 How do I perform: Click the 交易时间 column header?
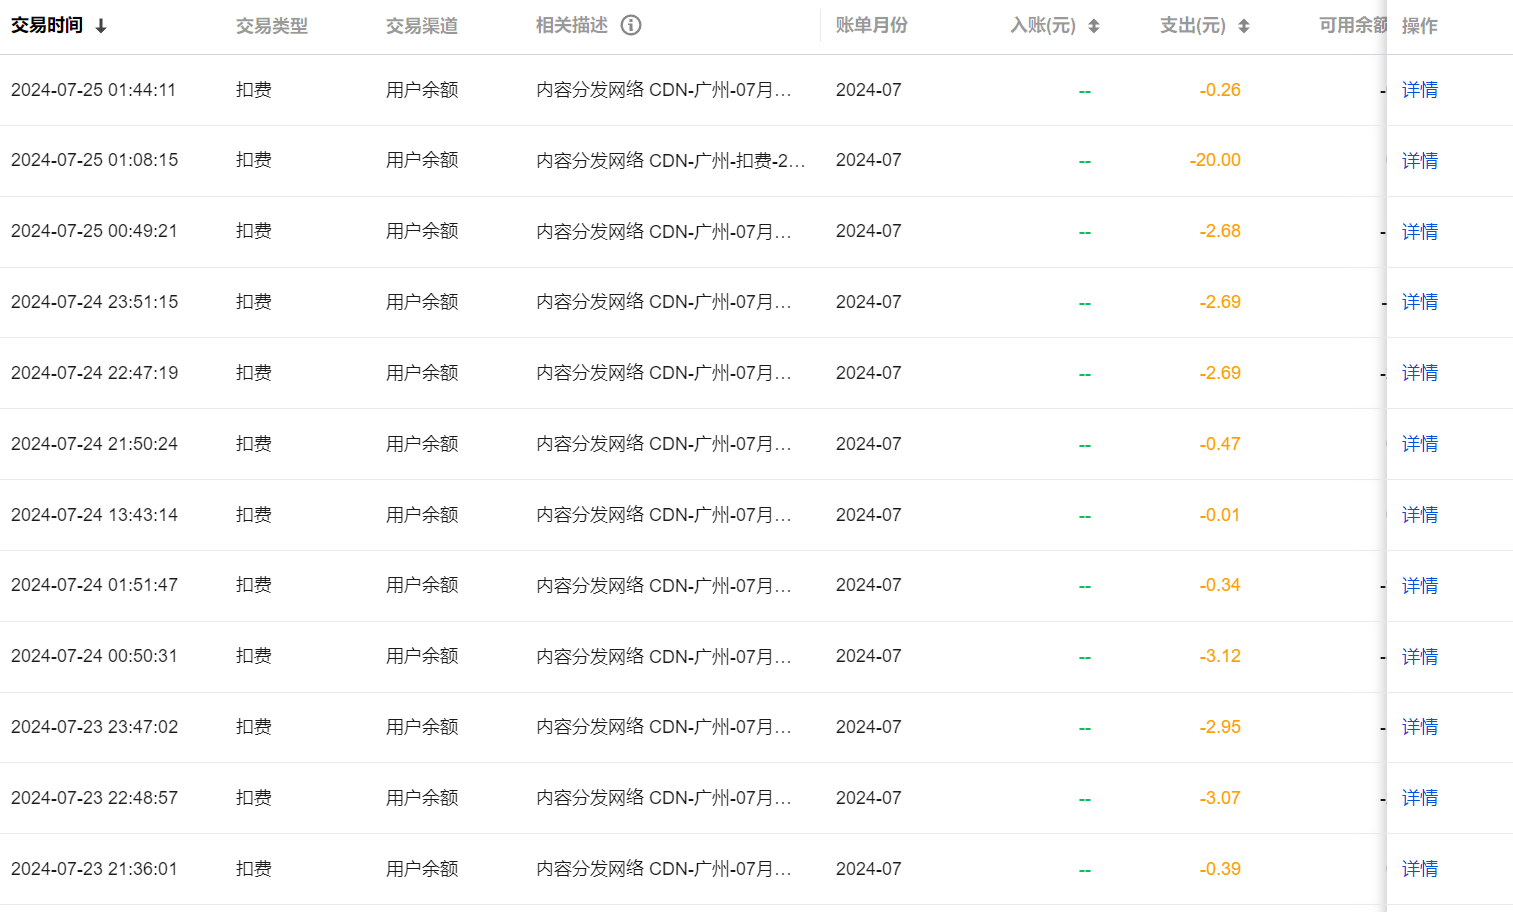point(47,25)
